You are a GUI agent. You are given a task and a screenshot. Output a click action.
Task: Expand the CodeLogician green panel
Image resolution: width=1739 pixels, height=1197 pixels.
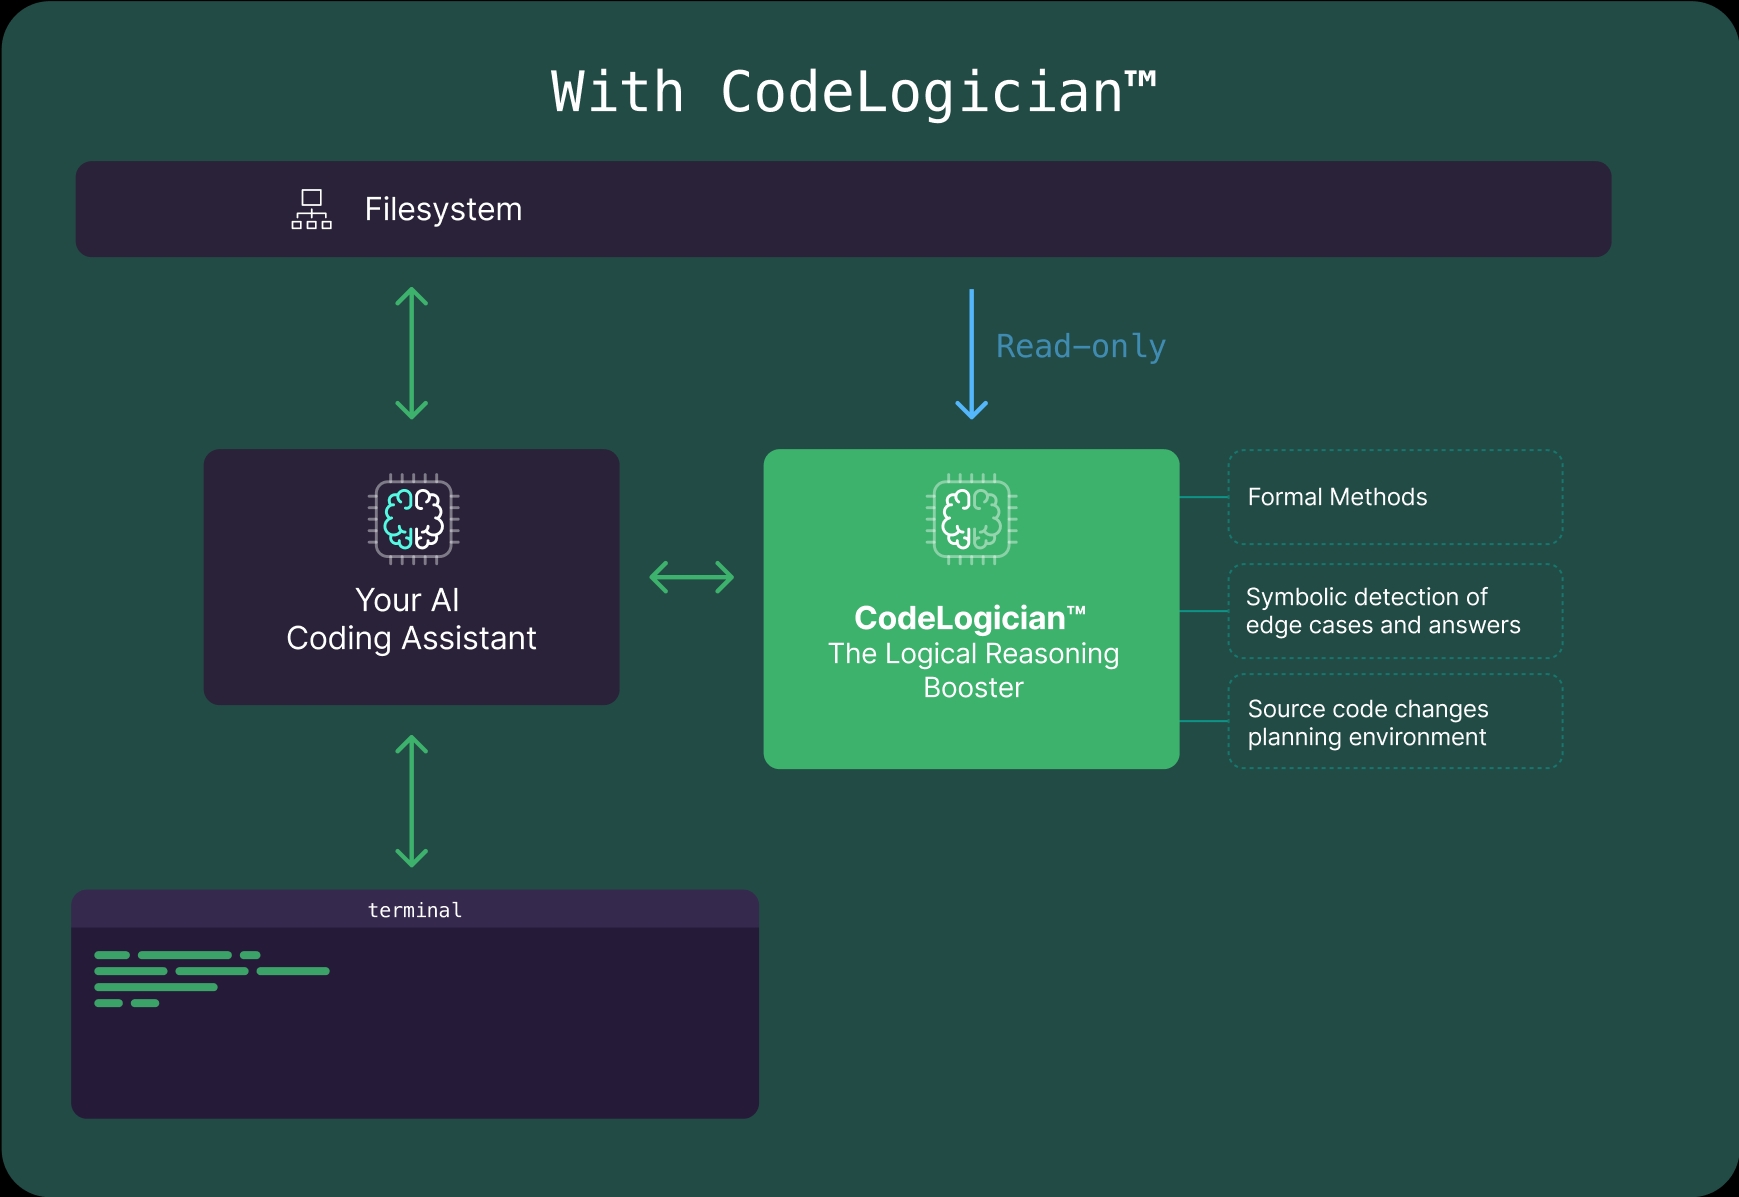point(971,608)
